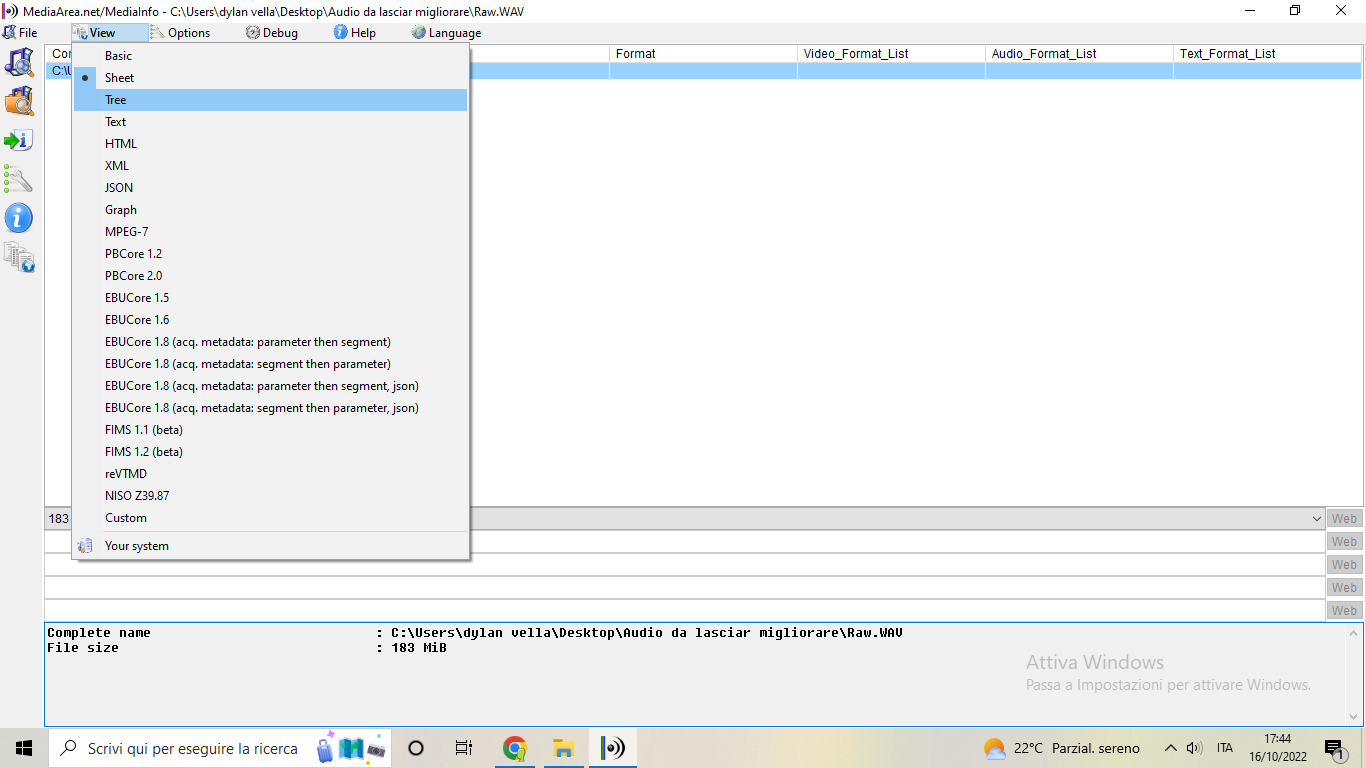Open the Help menu

[x=355, y=33]
